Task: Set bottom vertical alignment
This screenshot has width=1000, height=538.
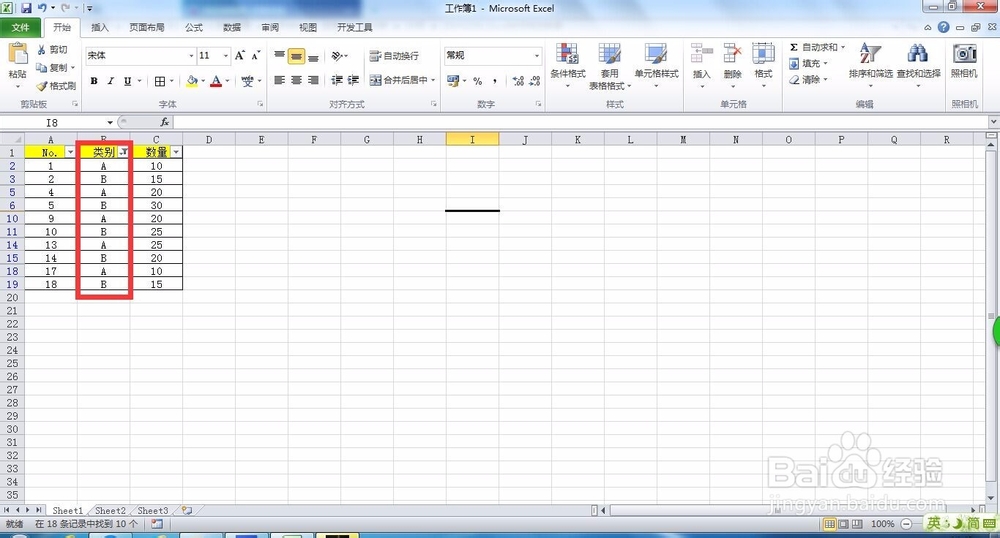Action: click(313, 56)
